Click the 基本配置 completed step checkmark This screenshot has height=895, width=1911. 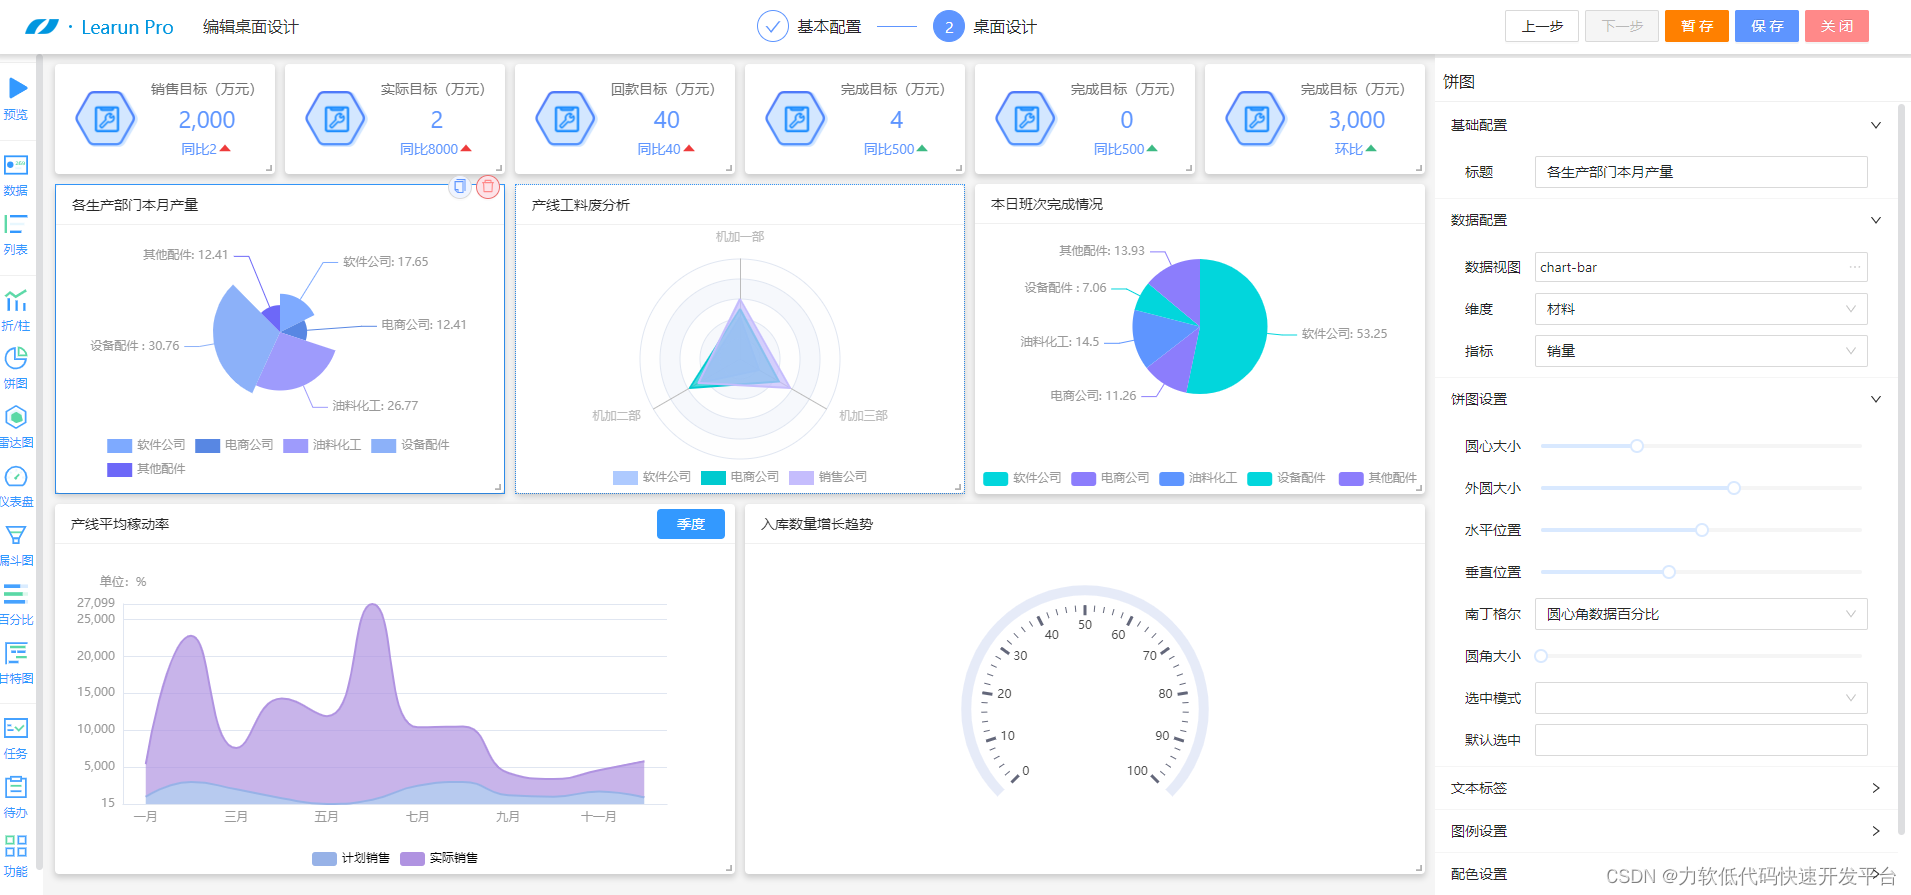point(773,26)
